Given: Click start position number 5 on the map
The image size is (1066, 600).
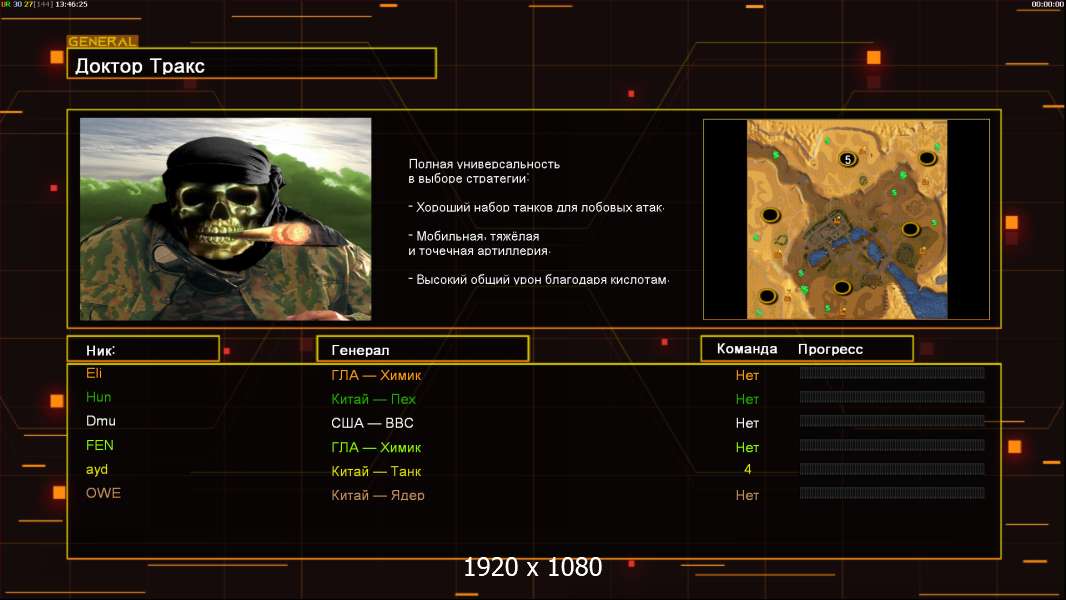Looking at the screenshot, I should click(848, 159).
